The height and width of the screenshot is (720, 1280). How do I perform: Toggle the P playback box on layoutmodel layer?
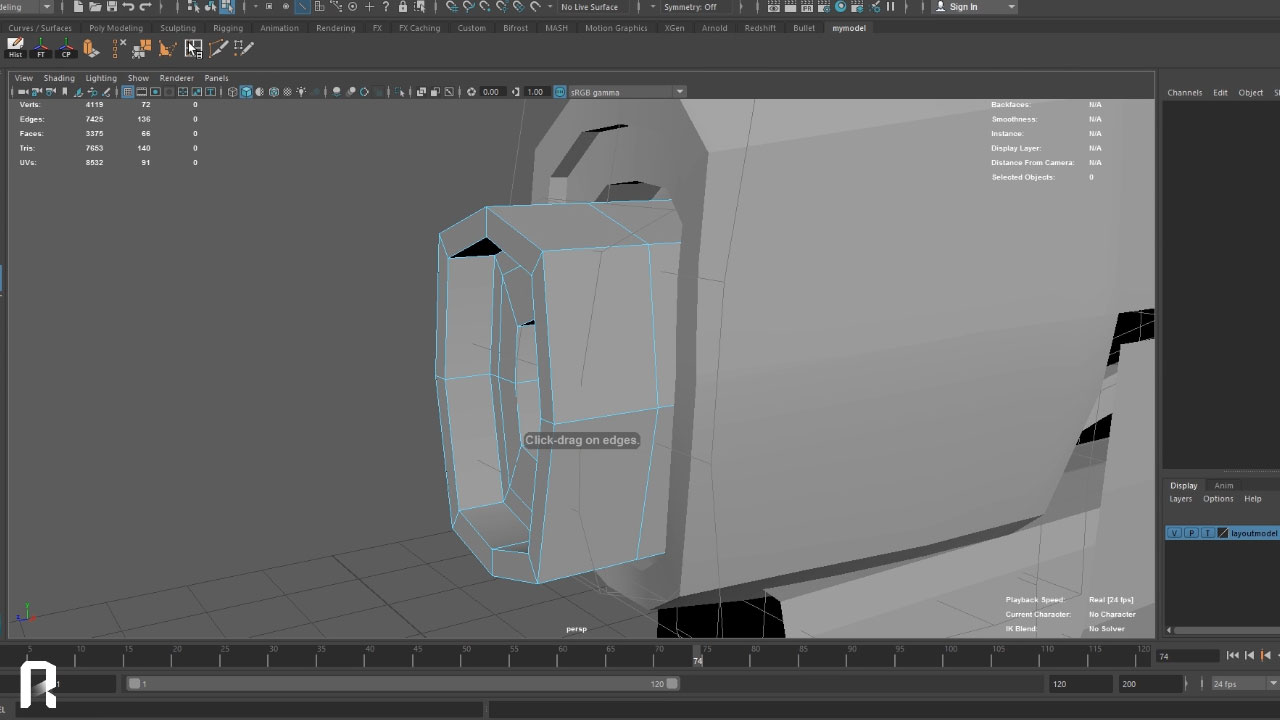(x=1190, y=533)
